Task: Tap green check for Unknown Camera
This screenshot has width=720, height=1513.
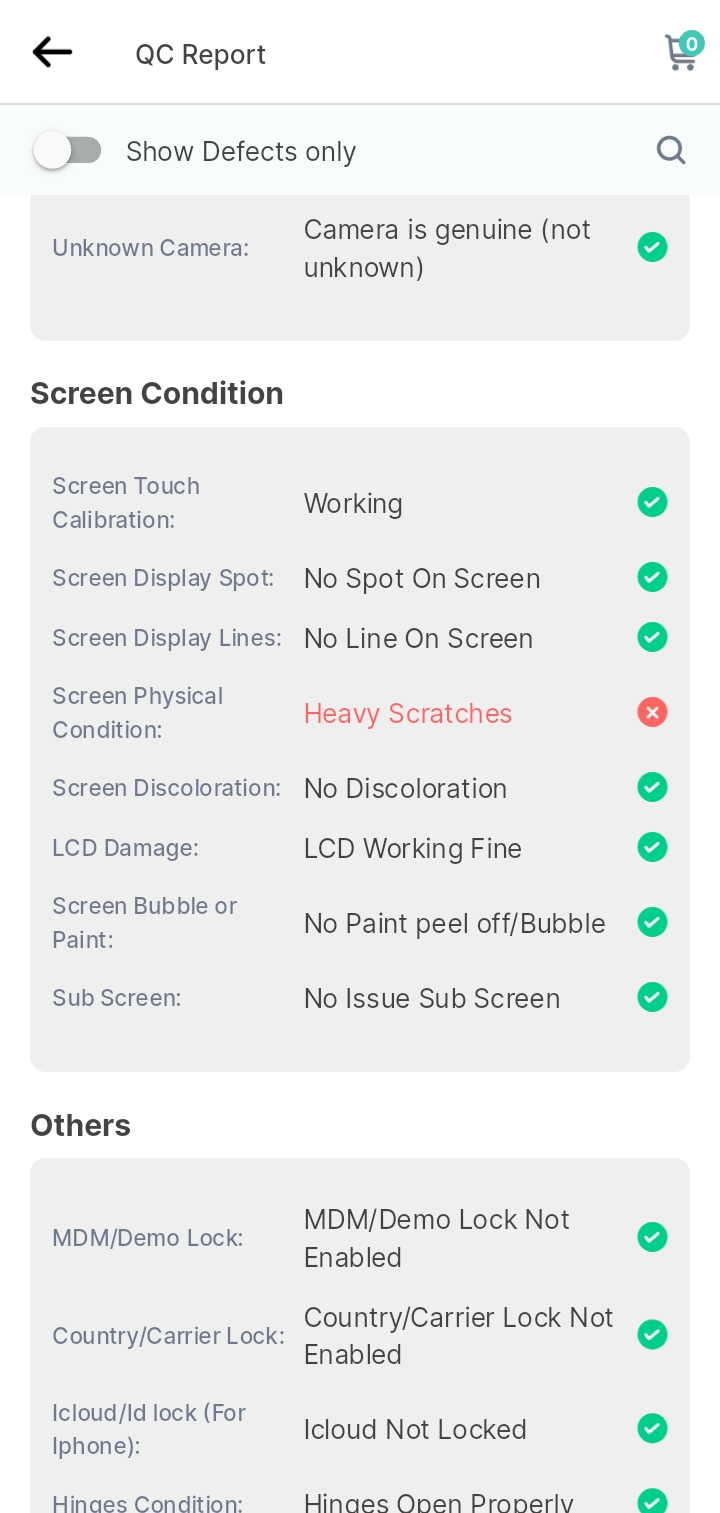Action: click(x=652, y=247)
